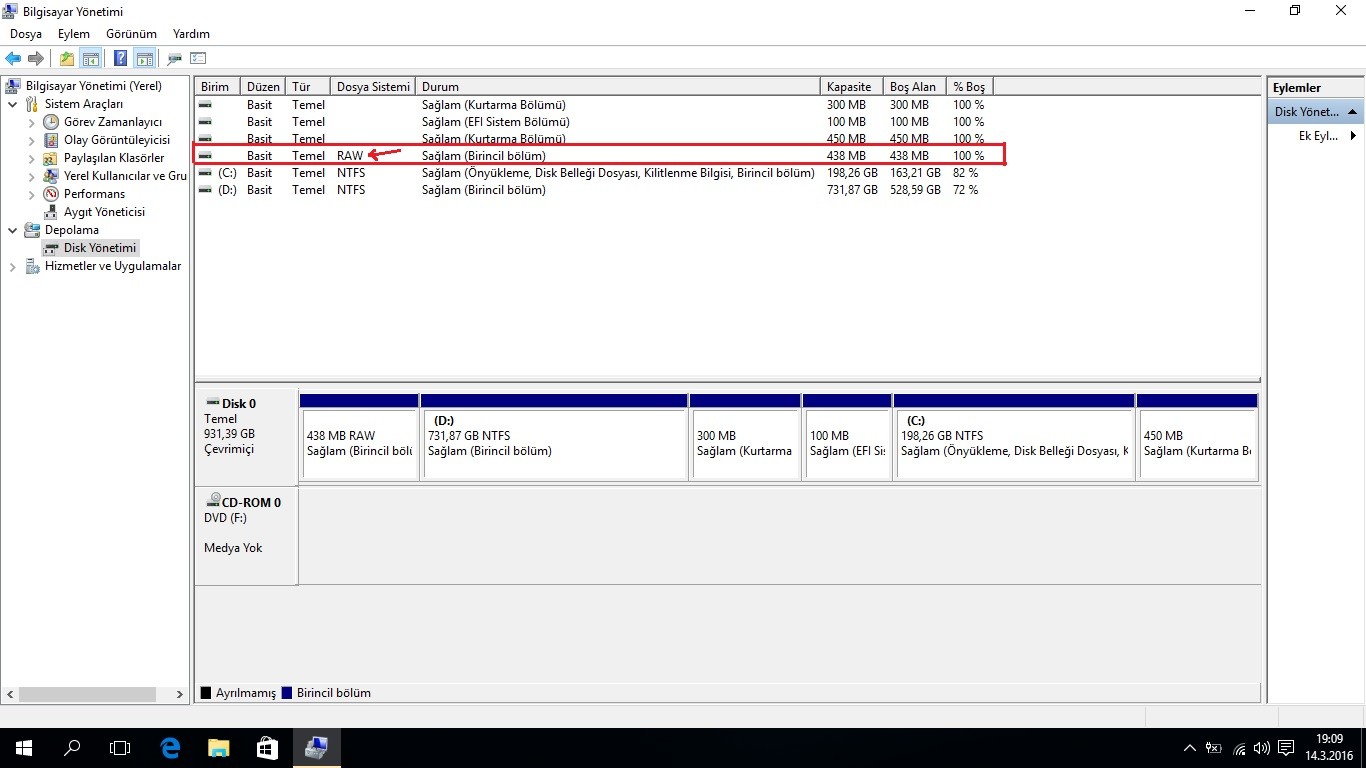Expand the Performans node
The width and height of the screenshot is (1366, 768).
[31, 194]
